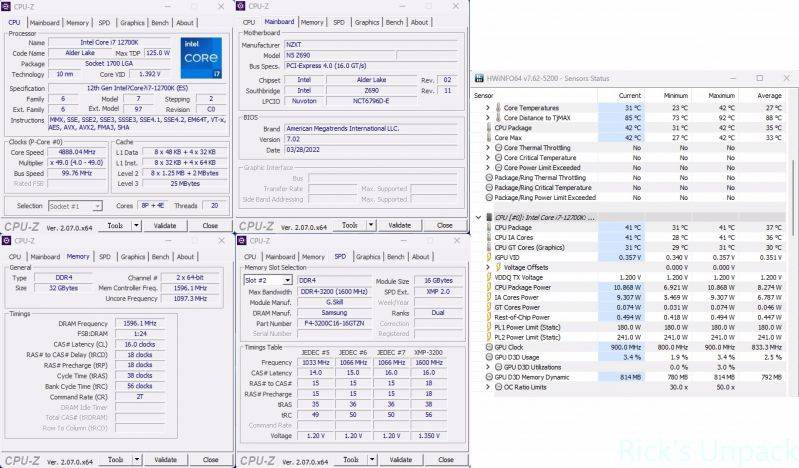This screenshot has height=468, width=799.
Task: Open Bench tab in the Mainboard CPU-Z window
Action: (394, 22)
